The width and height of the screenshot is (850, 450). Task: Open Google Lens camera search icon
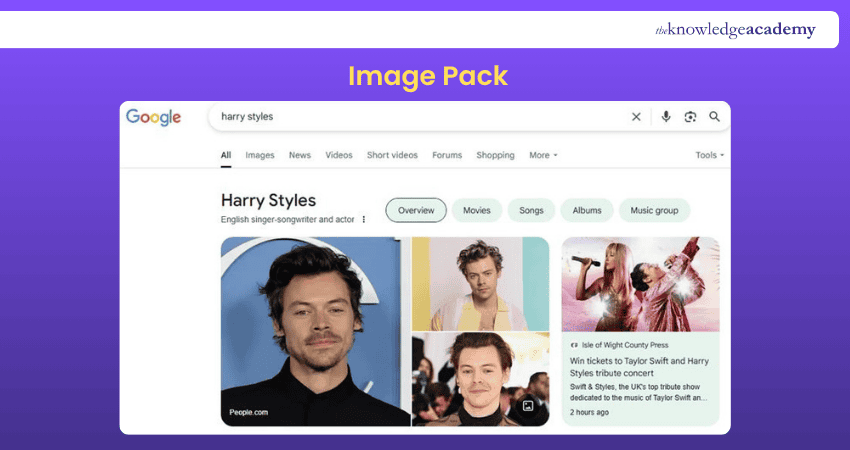click(690, 117)
